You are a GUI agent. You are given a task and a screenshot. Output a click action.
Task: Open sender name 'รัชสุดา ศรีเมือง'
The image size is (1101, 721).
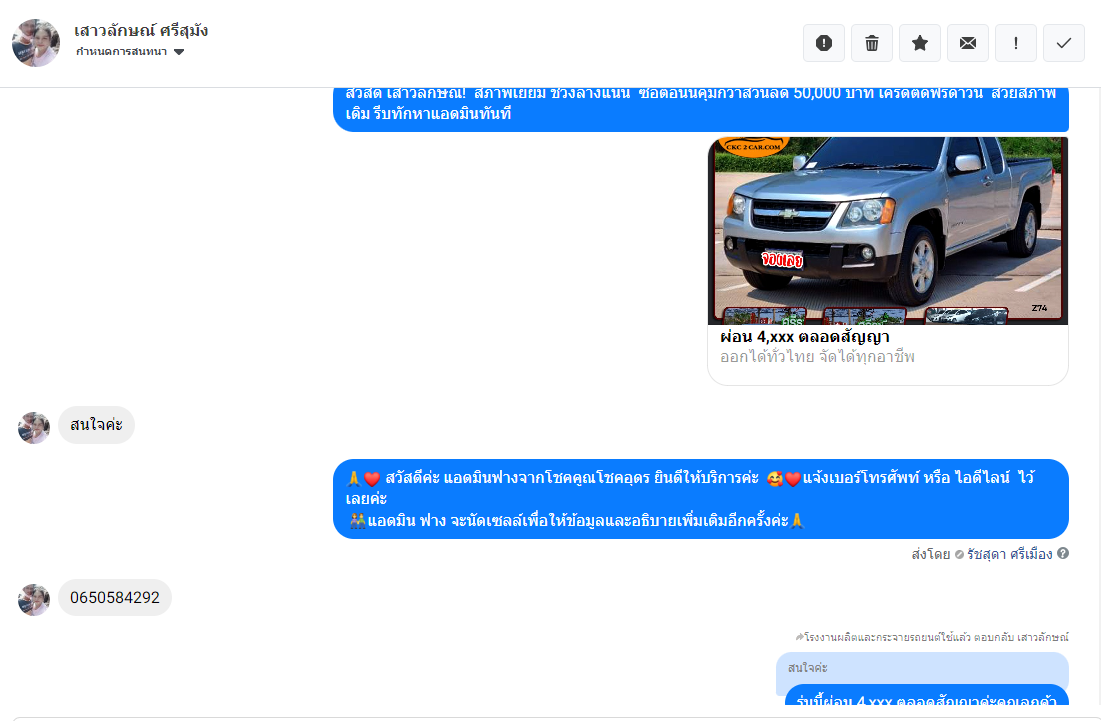click(x=1010, y=554)
